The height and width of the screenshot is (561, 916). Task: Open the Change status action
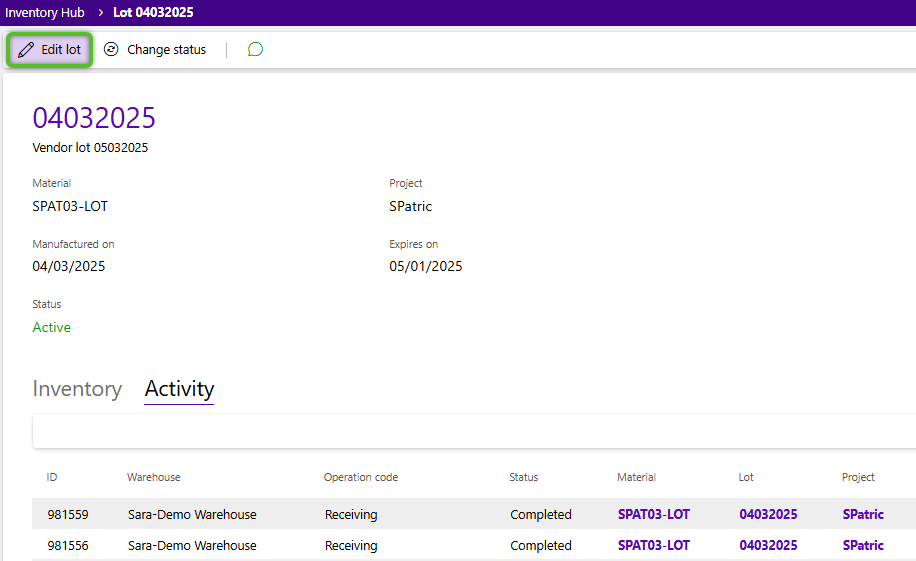155,50
